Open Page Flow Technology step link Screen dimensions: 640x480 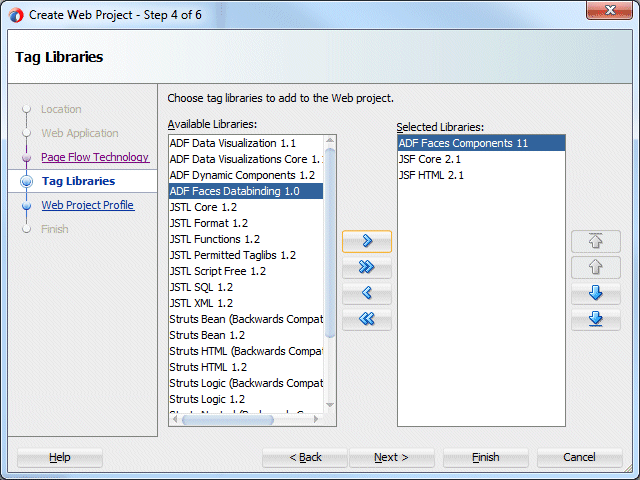[x=95, y=157]
